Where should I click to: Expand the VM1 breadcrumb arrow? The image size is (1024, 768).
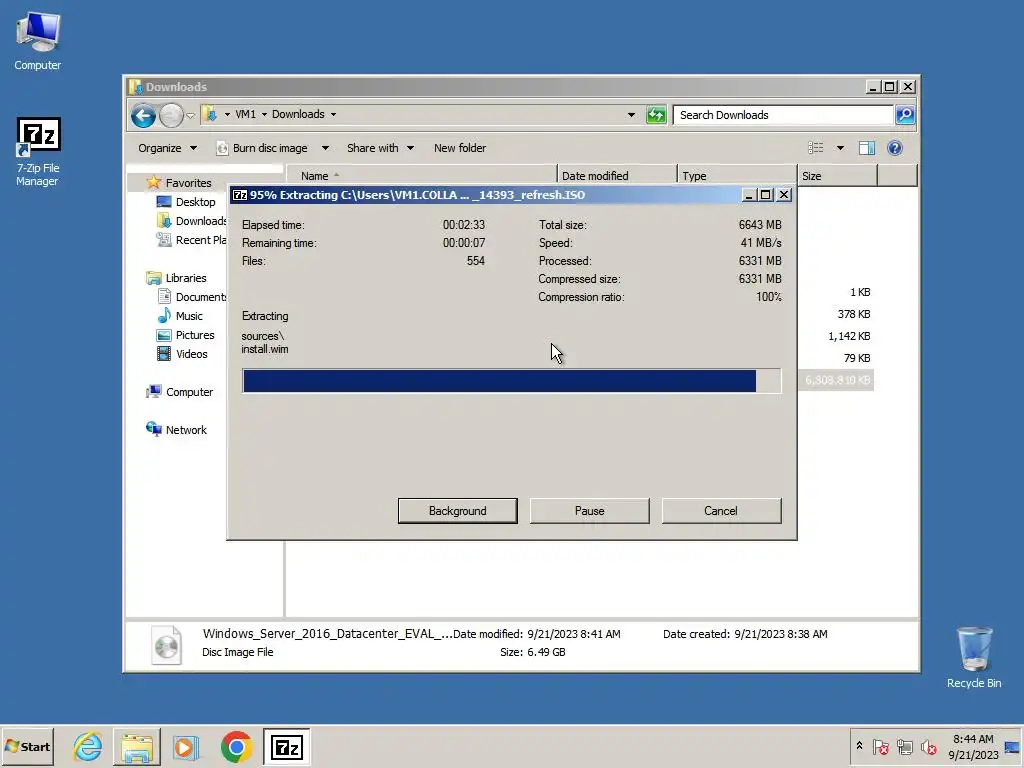pos(264,114)
